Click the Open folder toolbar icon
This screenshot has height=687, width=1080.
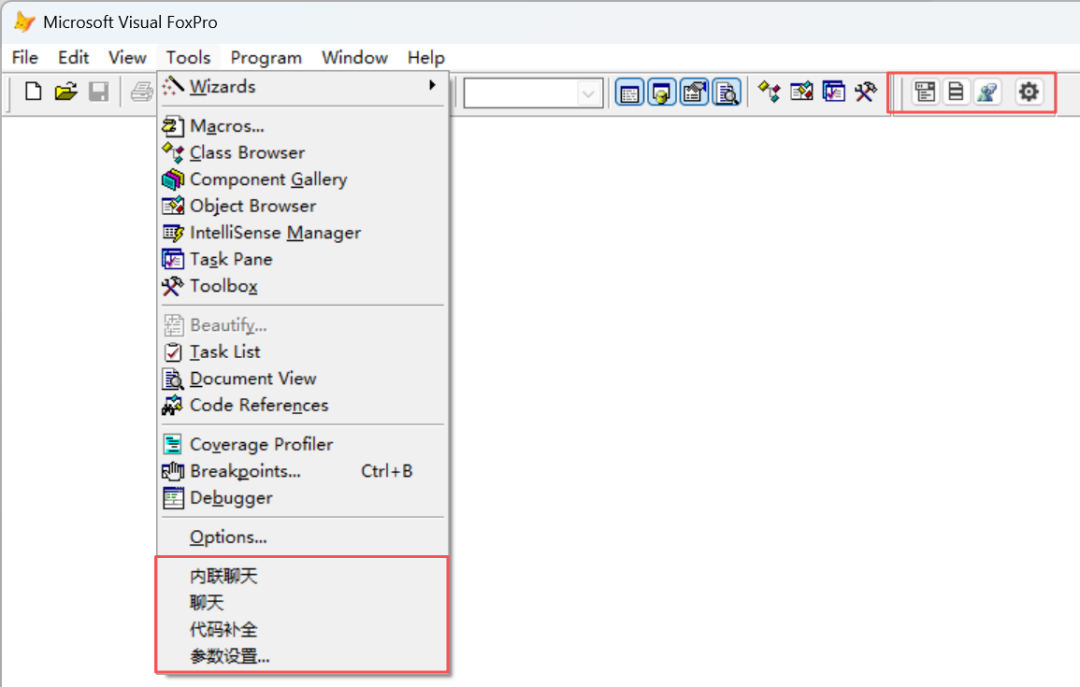[x=66, y=92]
